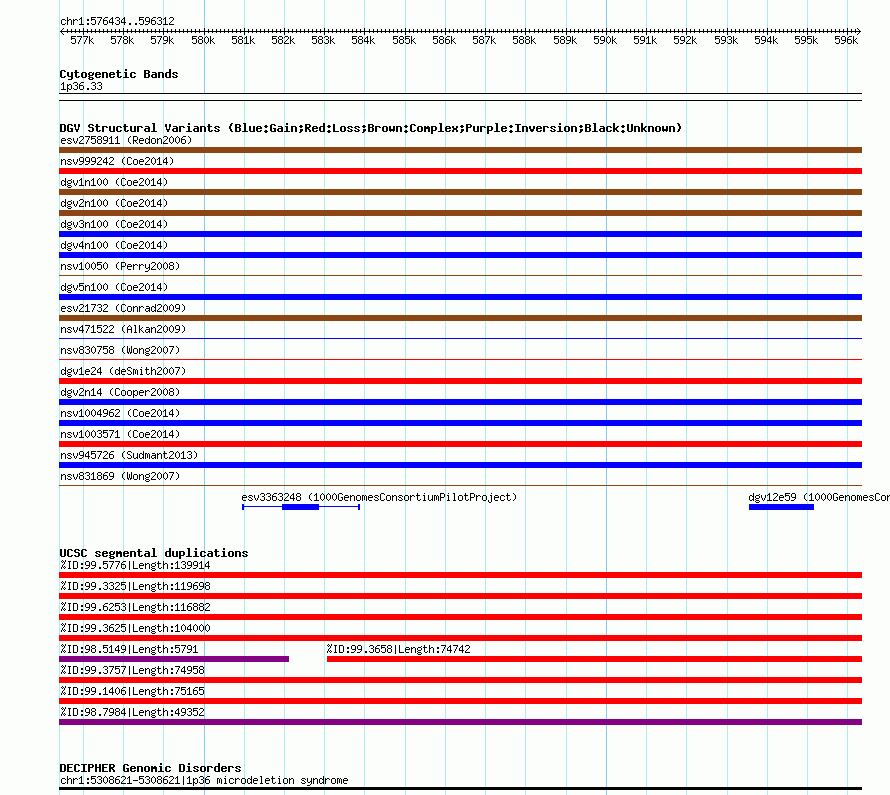This screenshot has height=795, width=890.
Task: Open variant dgv2n100 (Coe2014)
Action: tap(114, 203)
